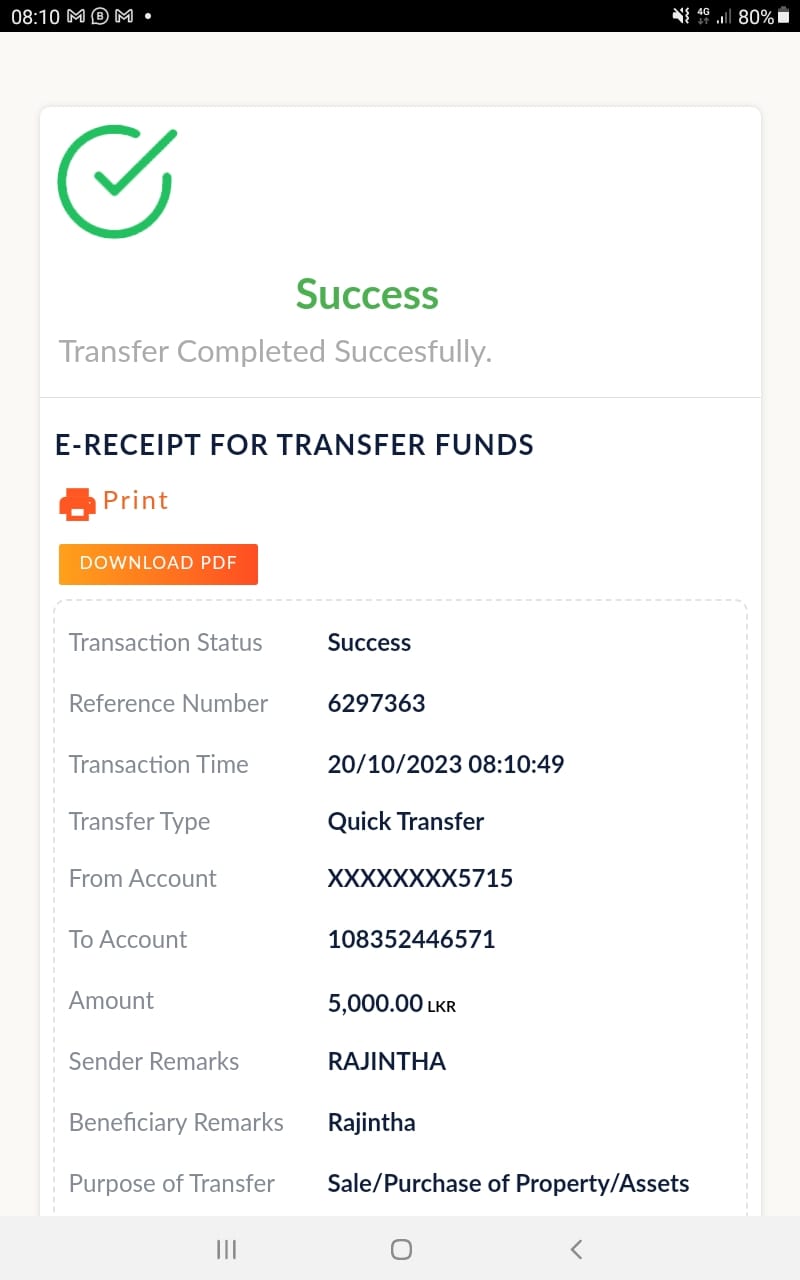Tap the To Account number 108352446571
800x1280 pixels.
point(411,940)
